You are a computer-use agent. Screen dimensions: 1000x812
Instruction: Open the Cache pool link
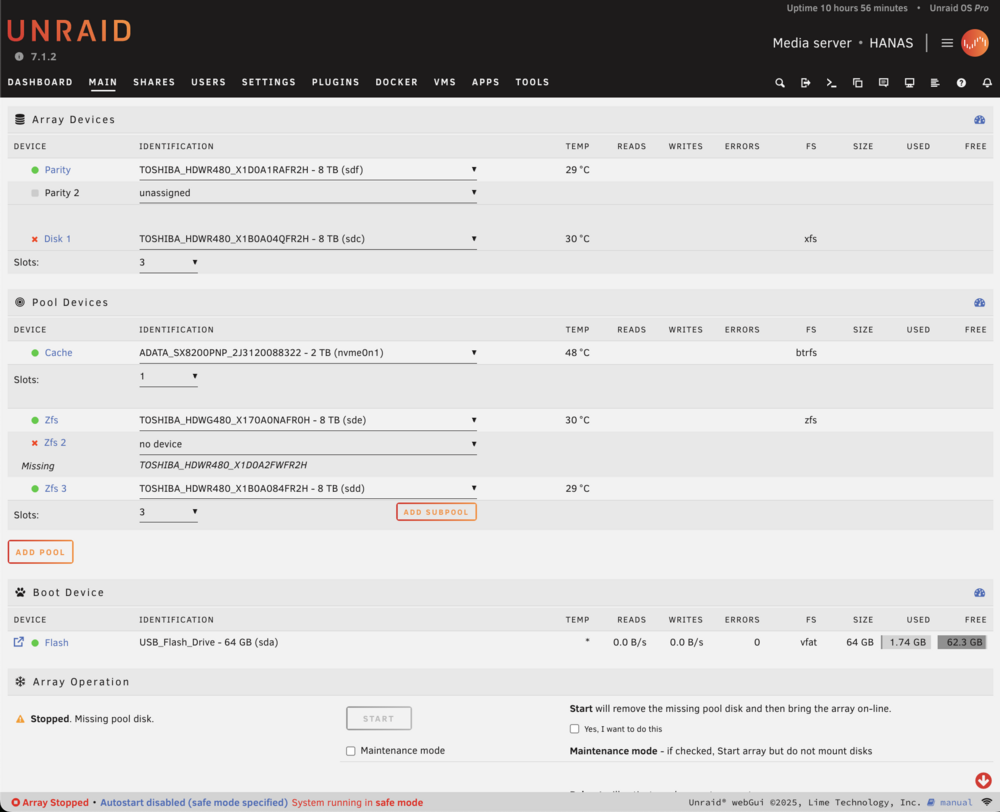(58, 353)
